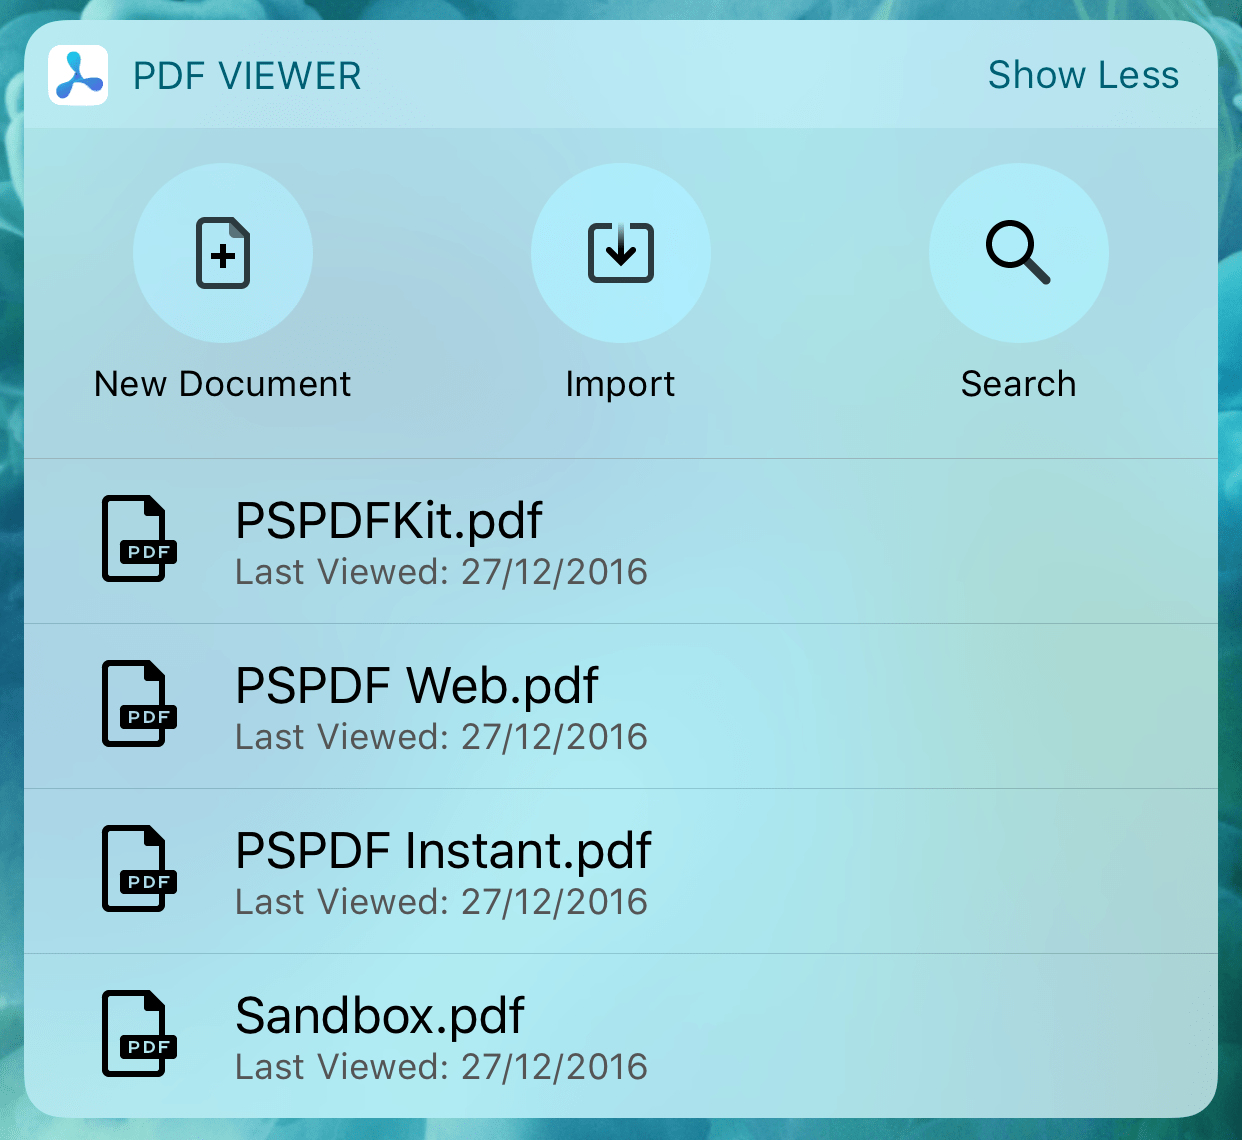
Task: Click the PDF file icon beside PSPDFKit.pdf
Action: (x=138, y=539)
